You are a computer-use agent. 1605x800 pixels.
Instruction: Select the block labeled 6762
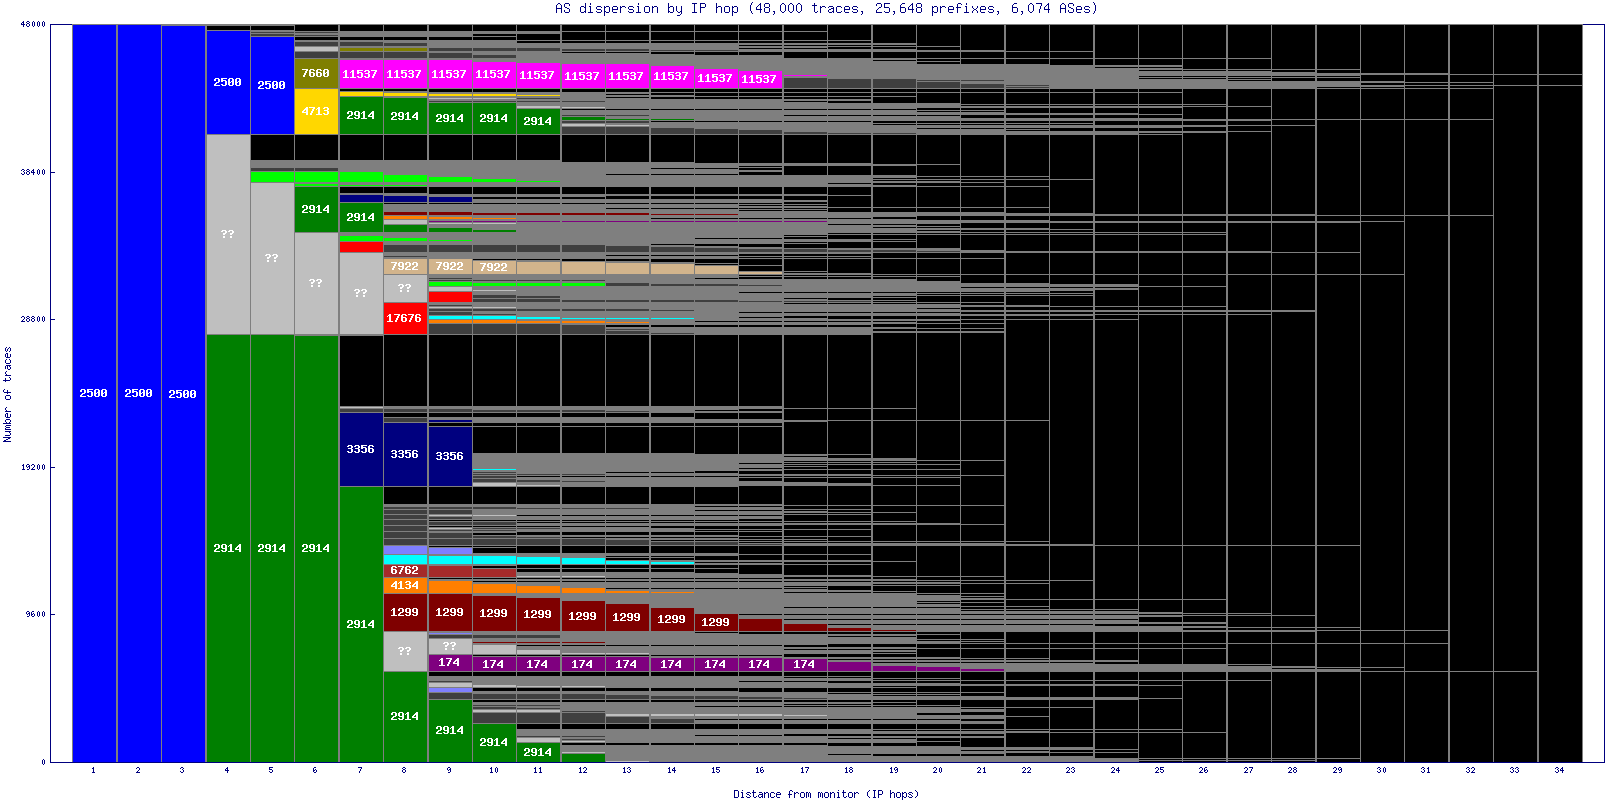pos(405,570)
